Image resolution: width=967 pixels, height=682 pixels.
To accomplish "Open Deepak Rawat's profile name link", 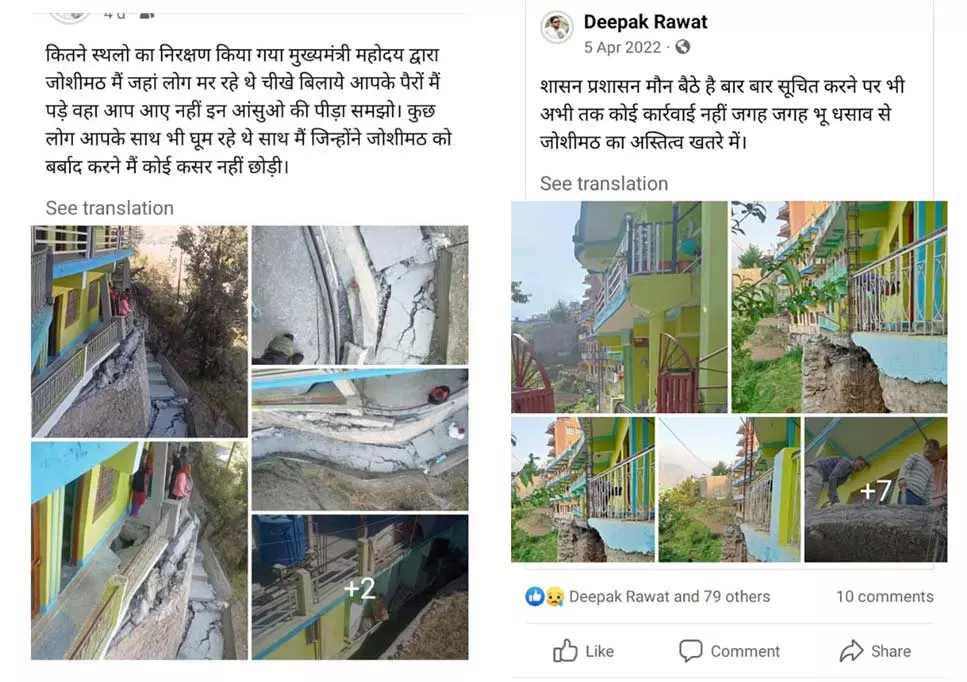I will [645, 22].
